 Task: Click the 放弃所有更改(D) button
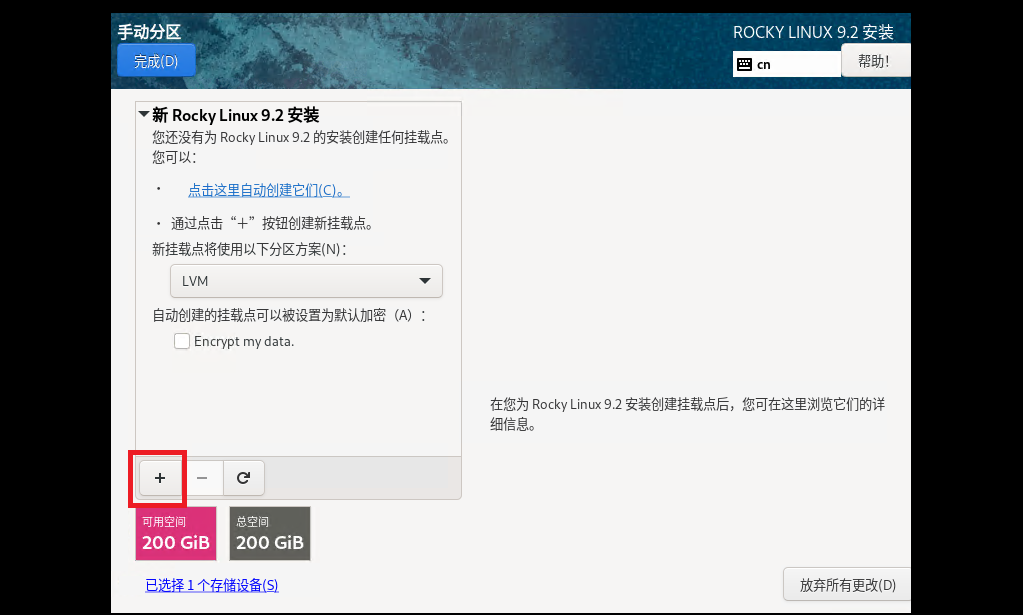click(x=847, y=585)
